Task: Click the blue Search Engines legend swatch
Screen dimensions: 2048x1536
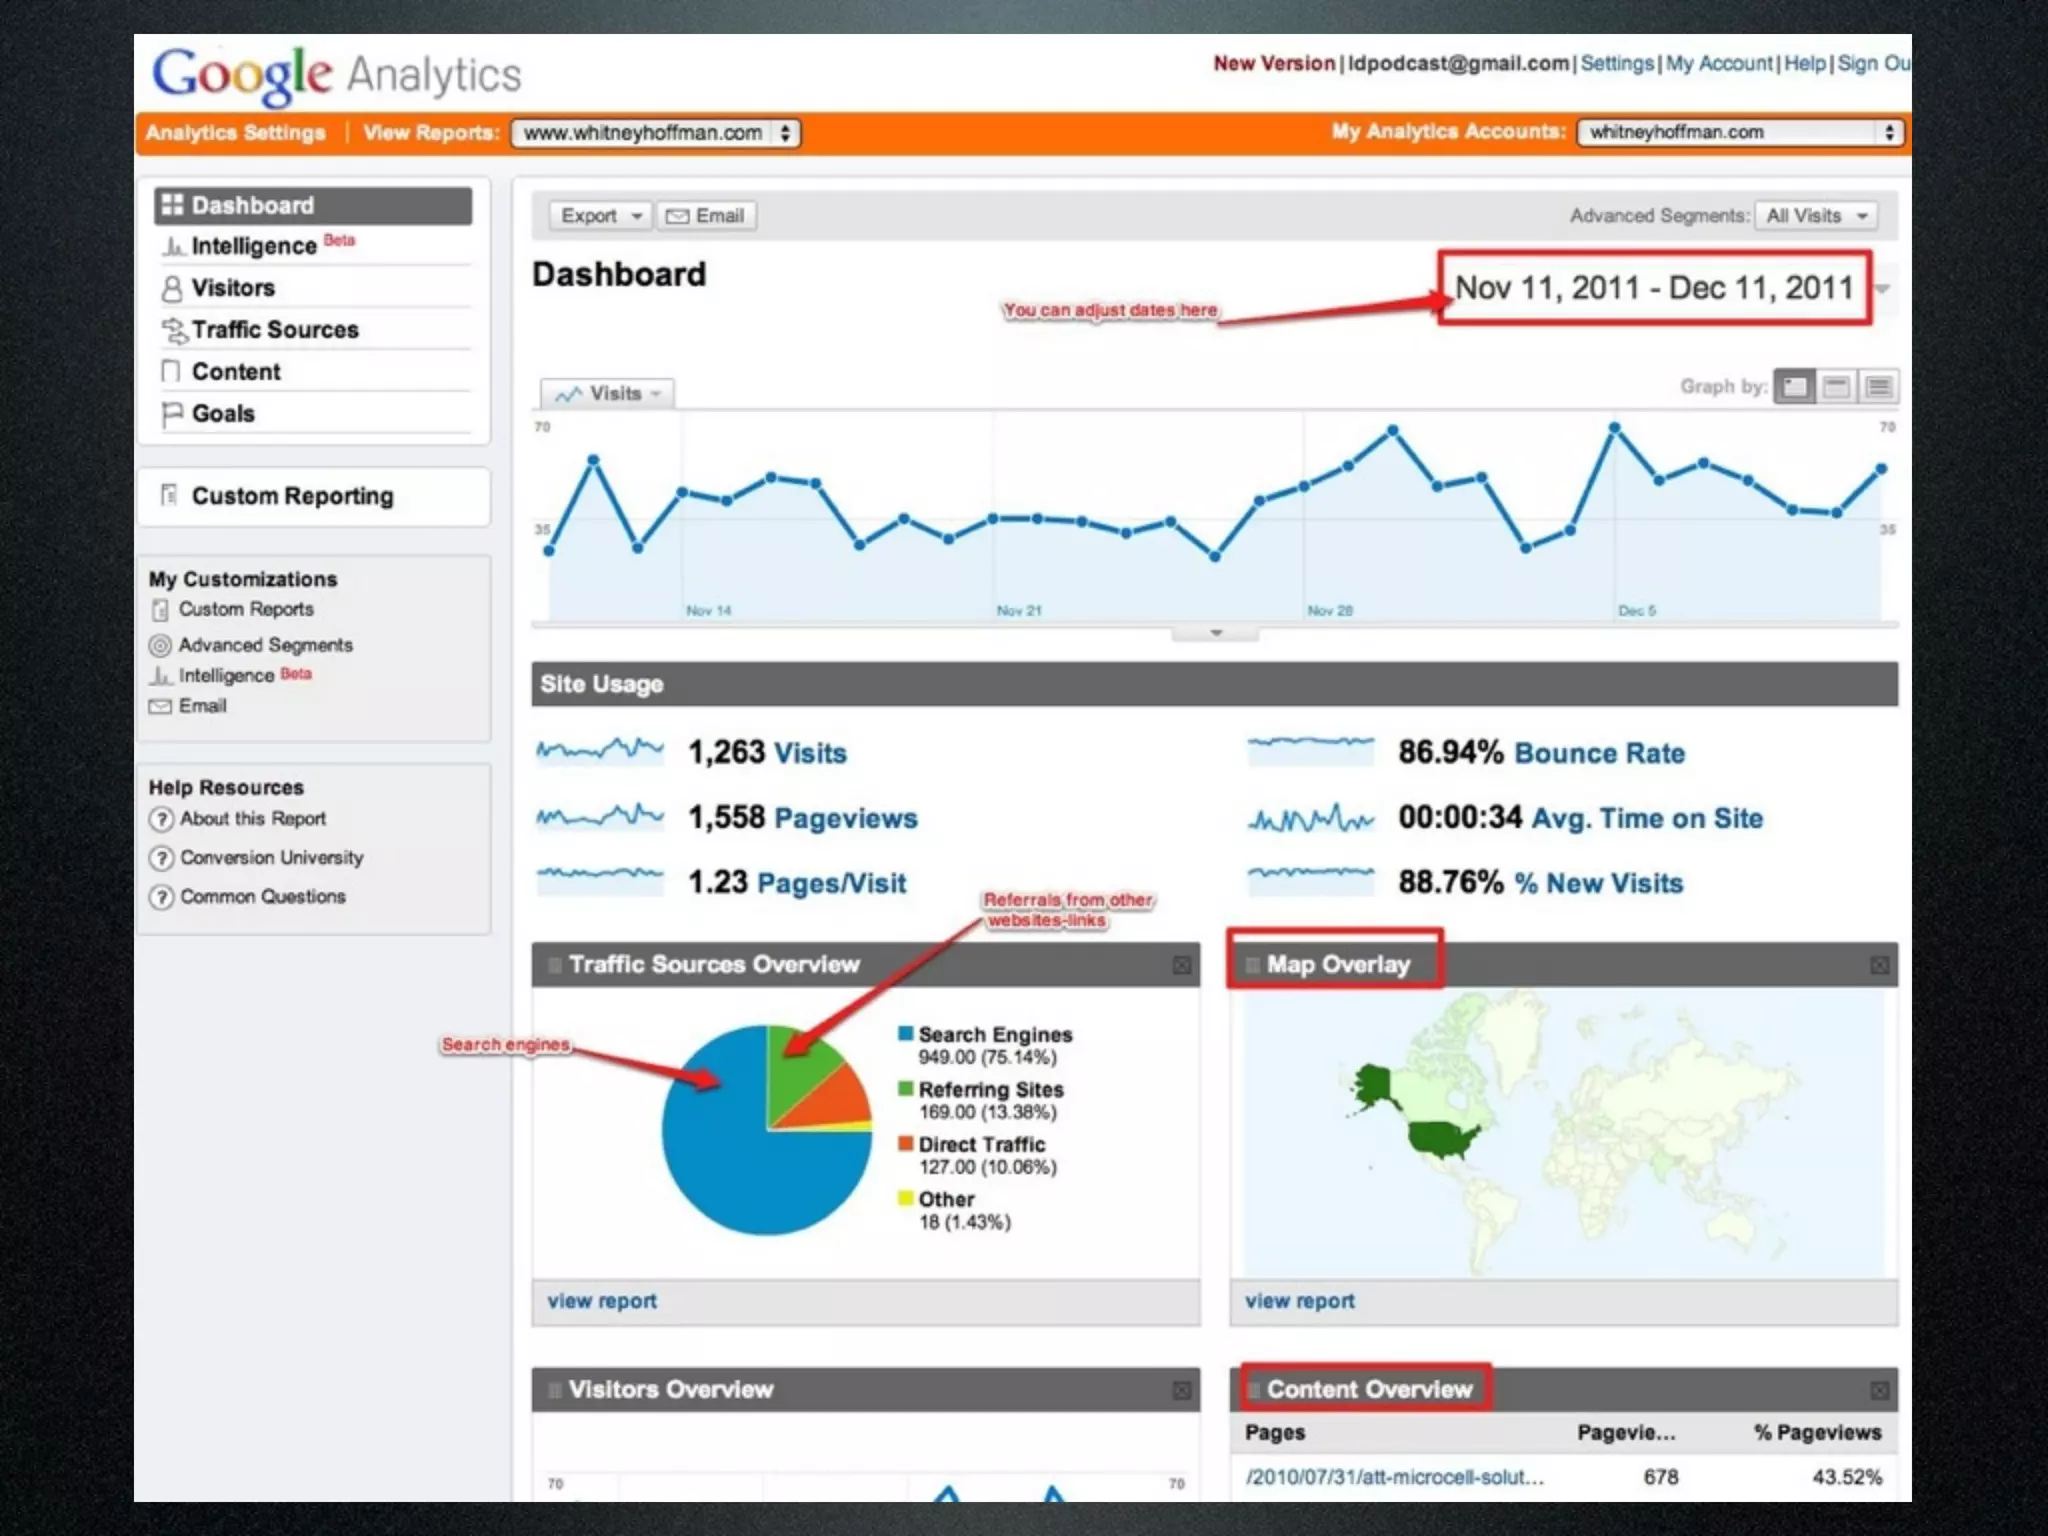Action: (x=906, y=1033)
